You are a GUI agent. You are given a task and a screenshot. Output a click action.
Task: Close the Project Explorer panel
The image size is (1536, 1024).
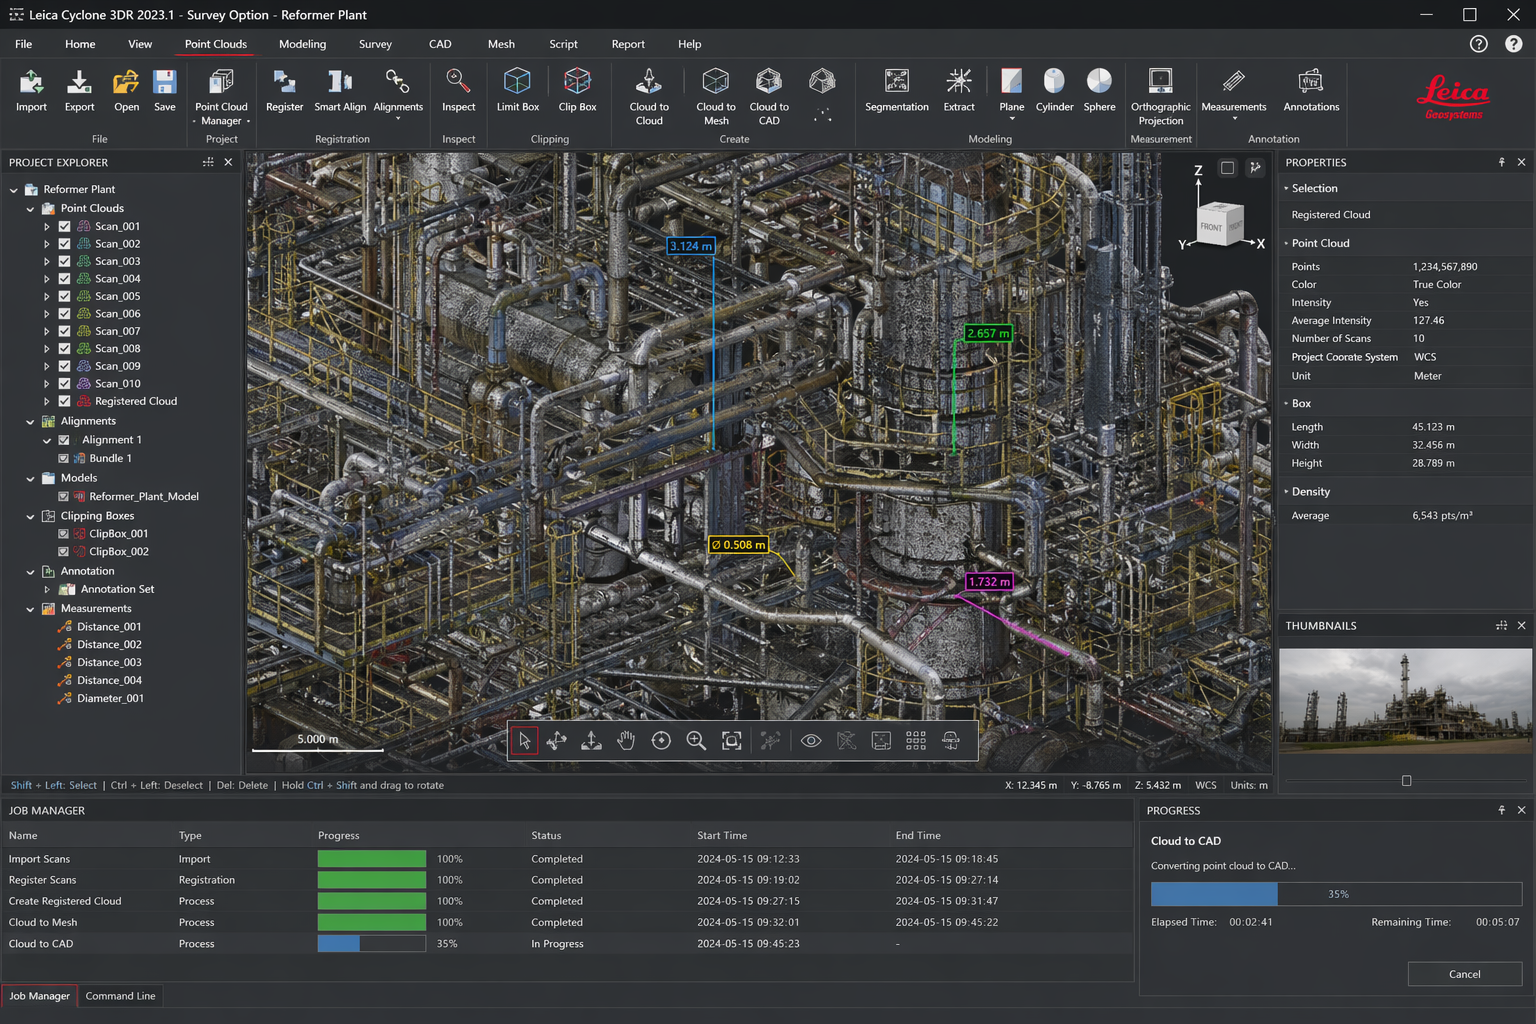click(228, 162)
